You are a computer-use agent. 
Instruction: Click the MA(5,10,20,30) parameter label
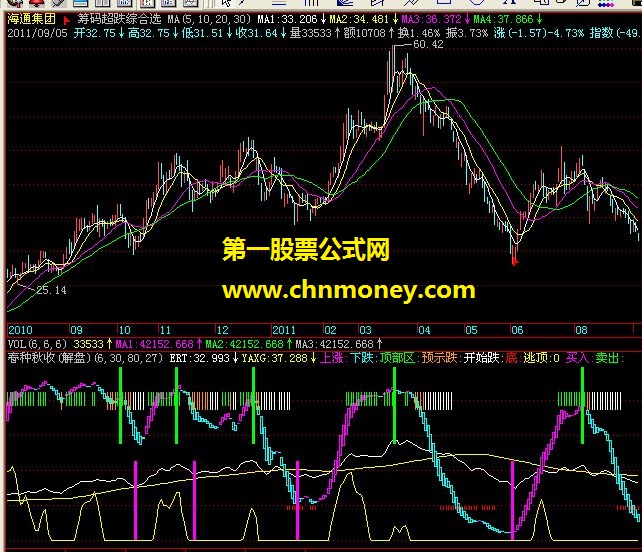(x=209, y=19)
